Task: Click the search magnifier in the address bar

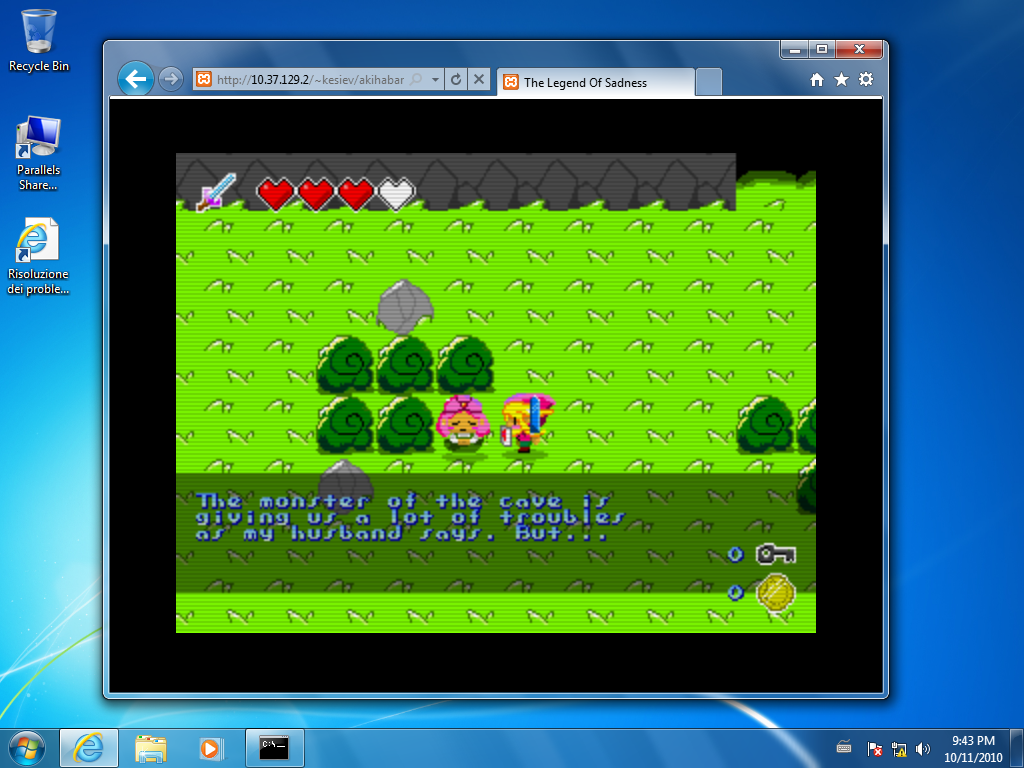Action: click(x=415, y=80)
